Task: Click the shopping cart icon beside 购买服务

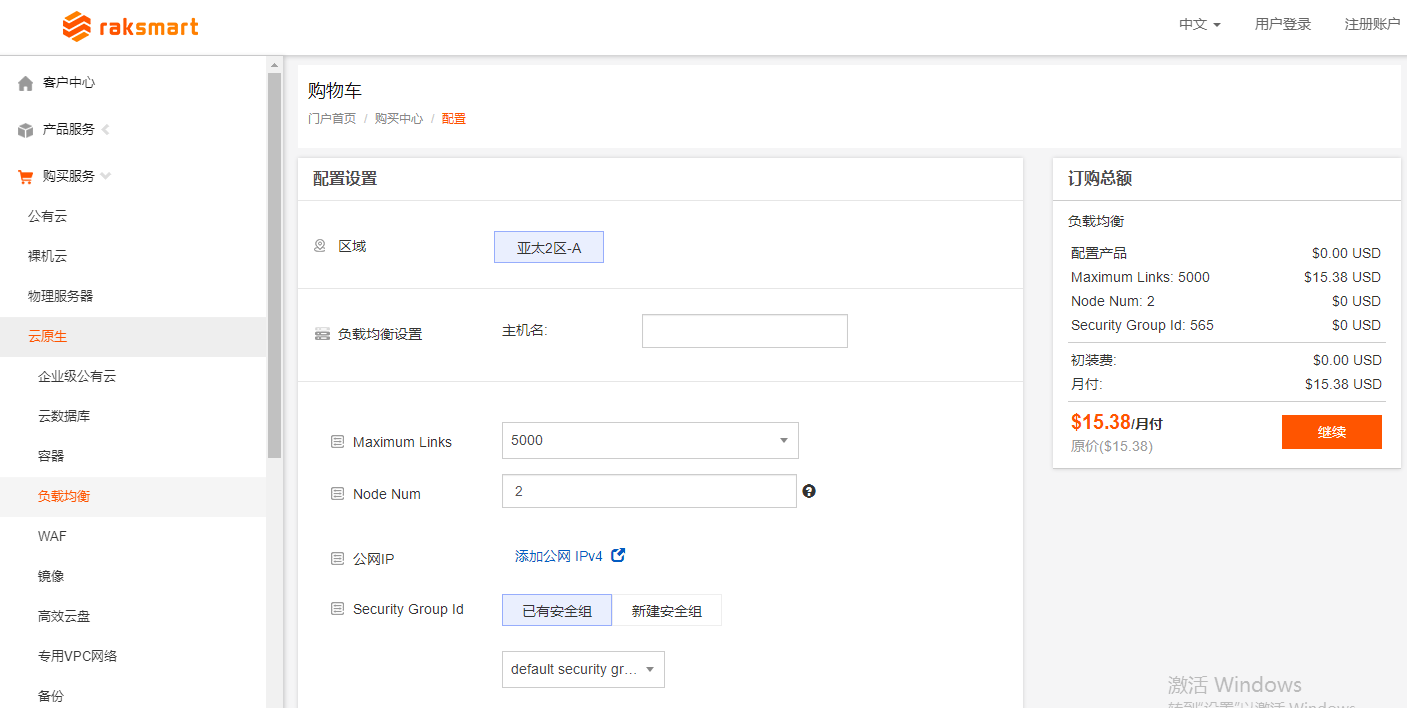Action: click(24, 176)
